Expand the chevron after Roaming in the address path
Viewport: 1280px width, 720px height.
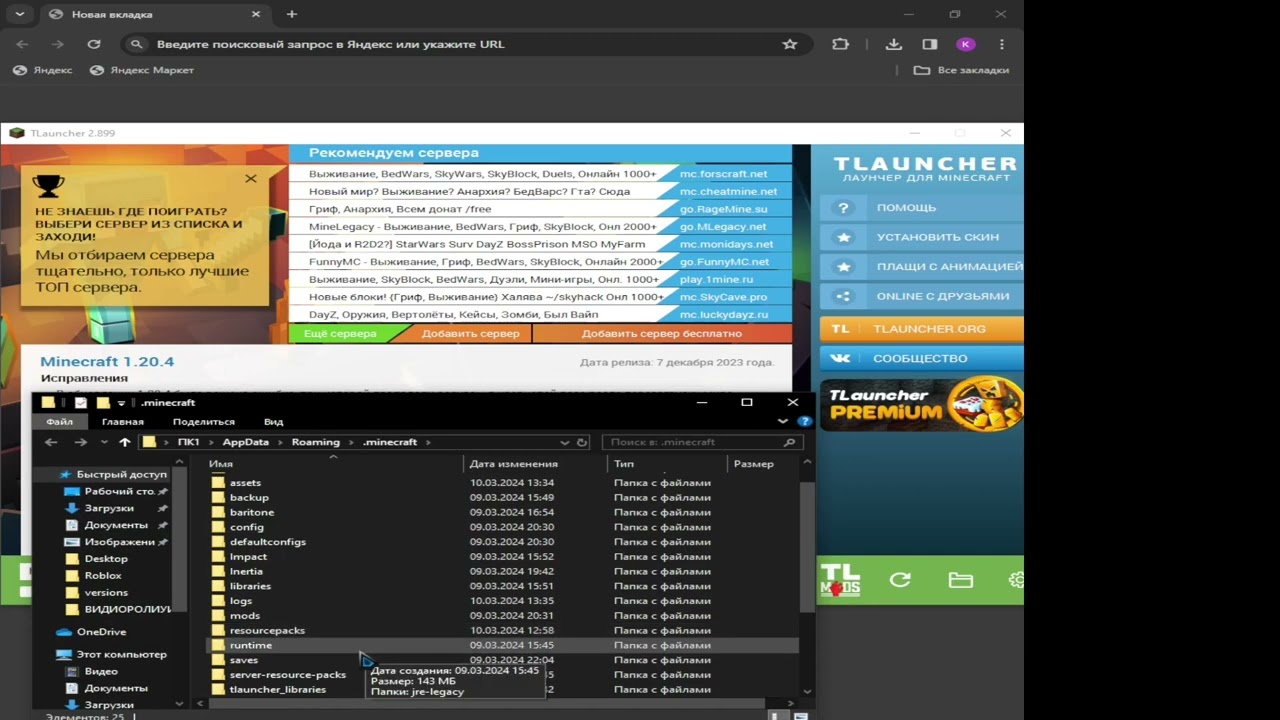point(350,442)
